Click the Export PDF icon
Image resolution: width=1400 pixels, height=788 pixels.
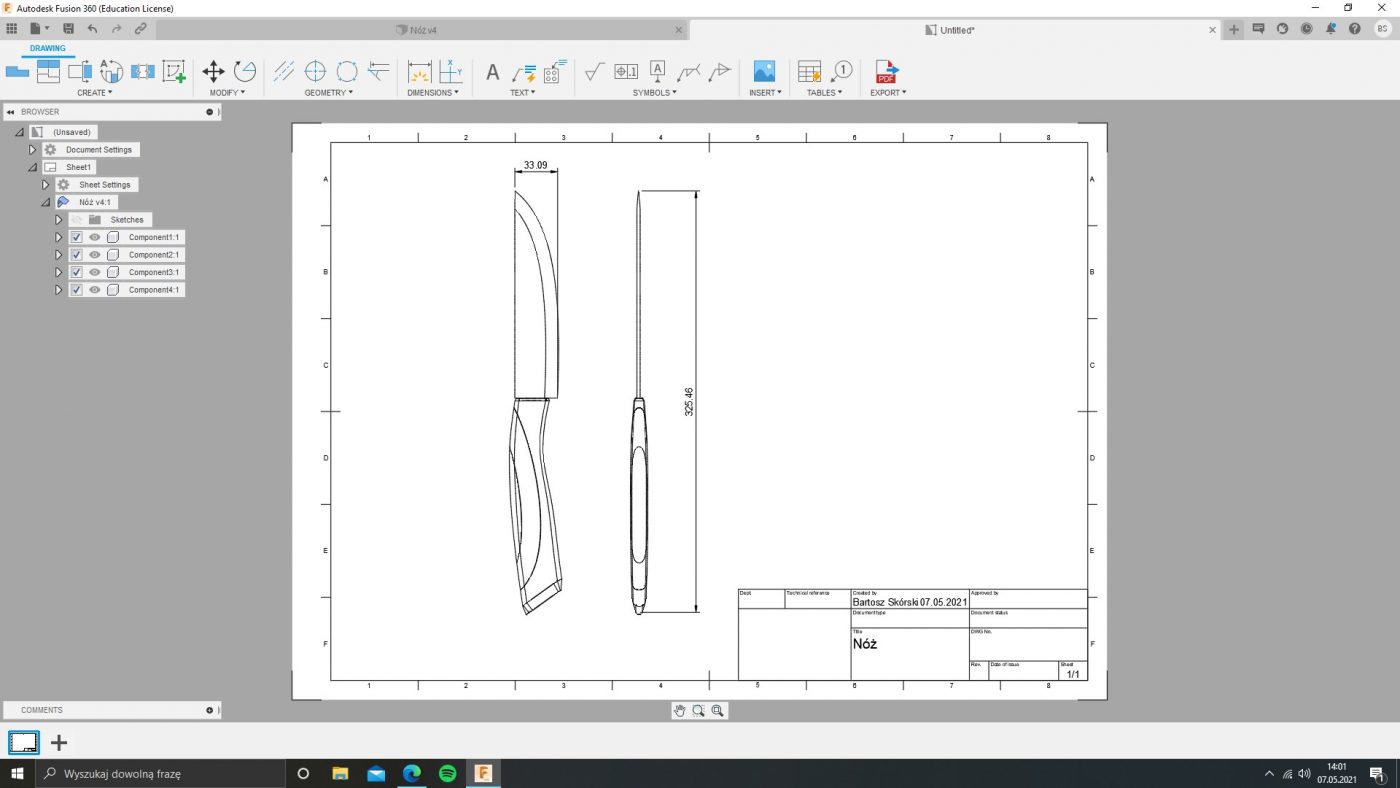tap(886, 71)
